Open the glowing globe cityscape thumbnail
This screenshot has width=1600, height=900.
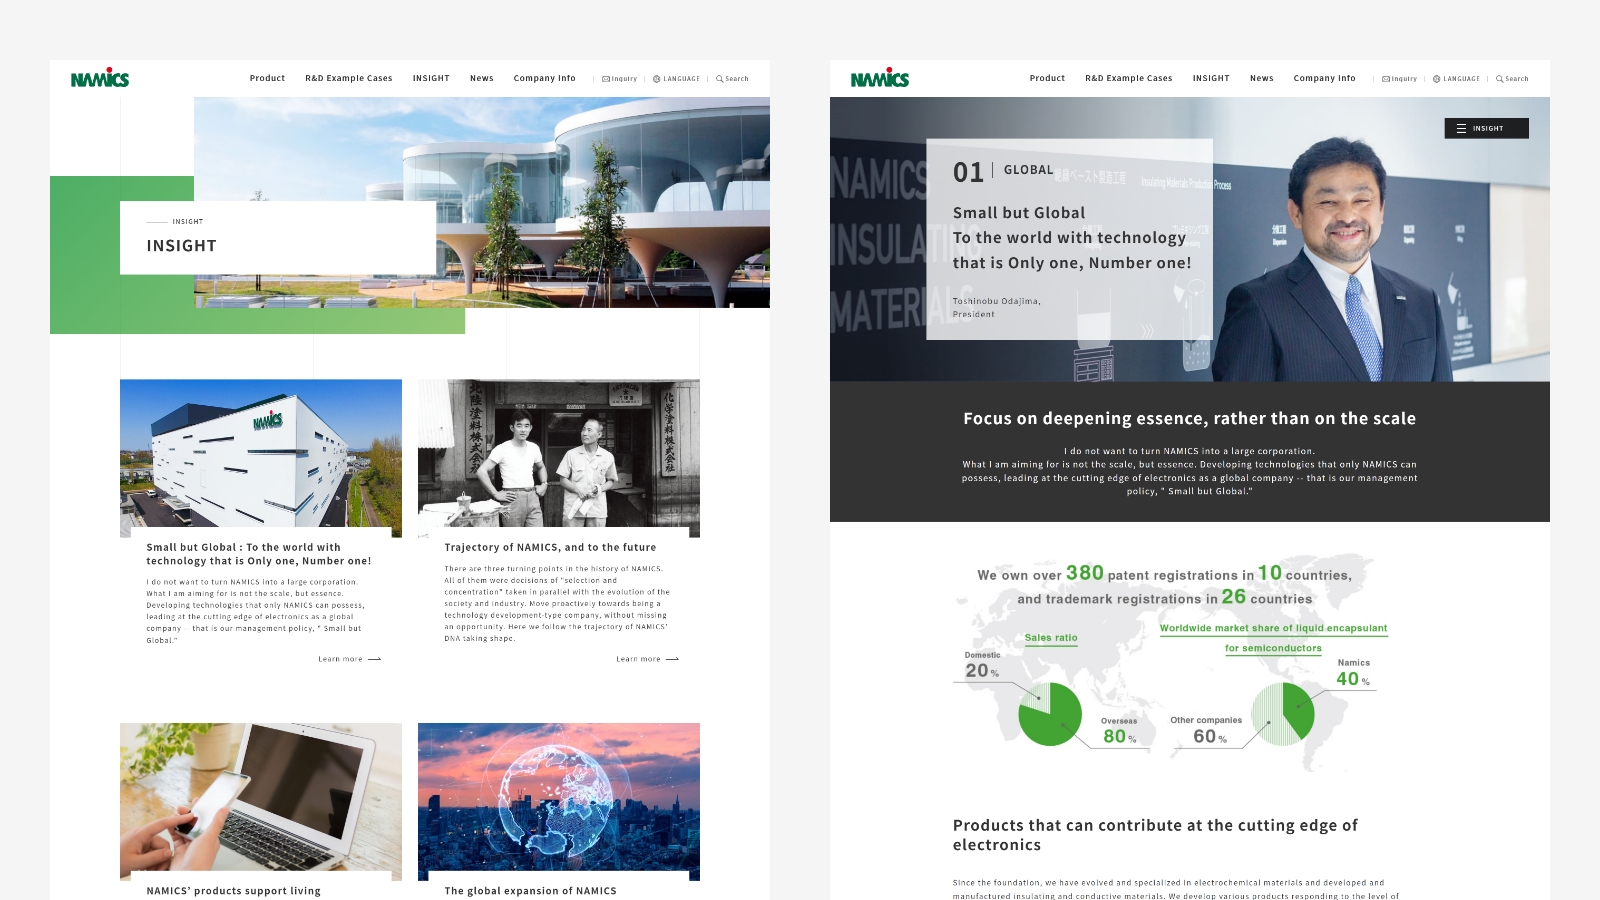pos(559,801)
